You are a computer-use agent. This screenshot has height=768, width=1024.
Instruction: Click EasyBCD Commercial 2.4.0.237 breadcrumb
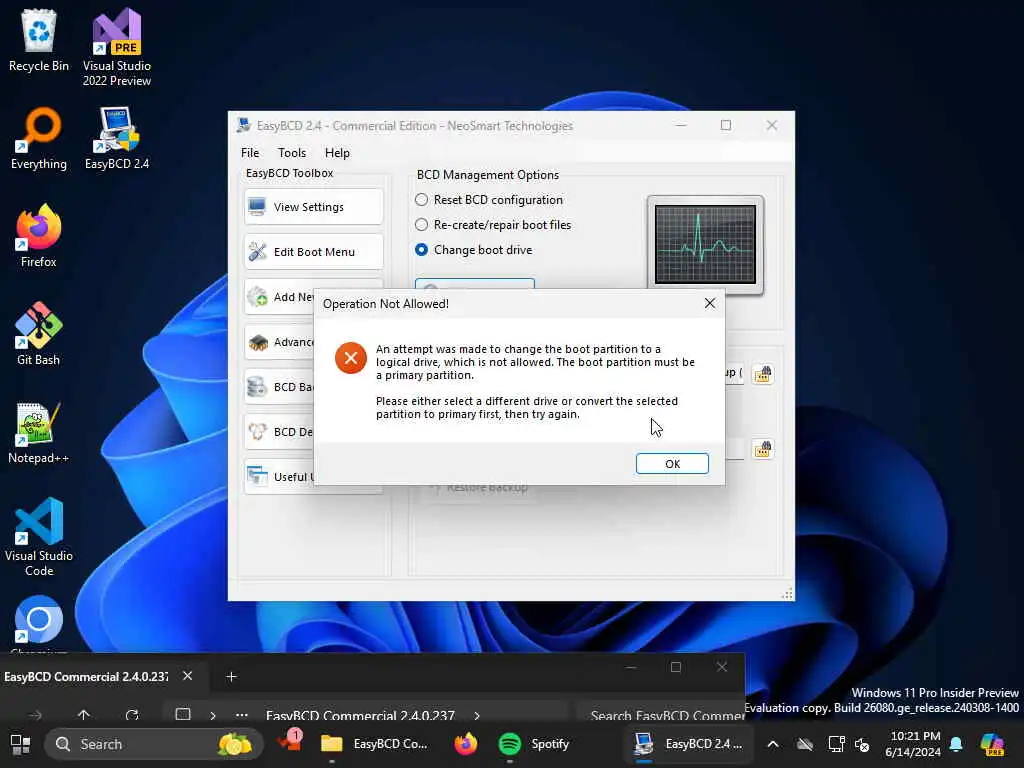click(360, 715)
